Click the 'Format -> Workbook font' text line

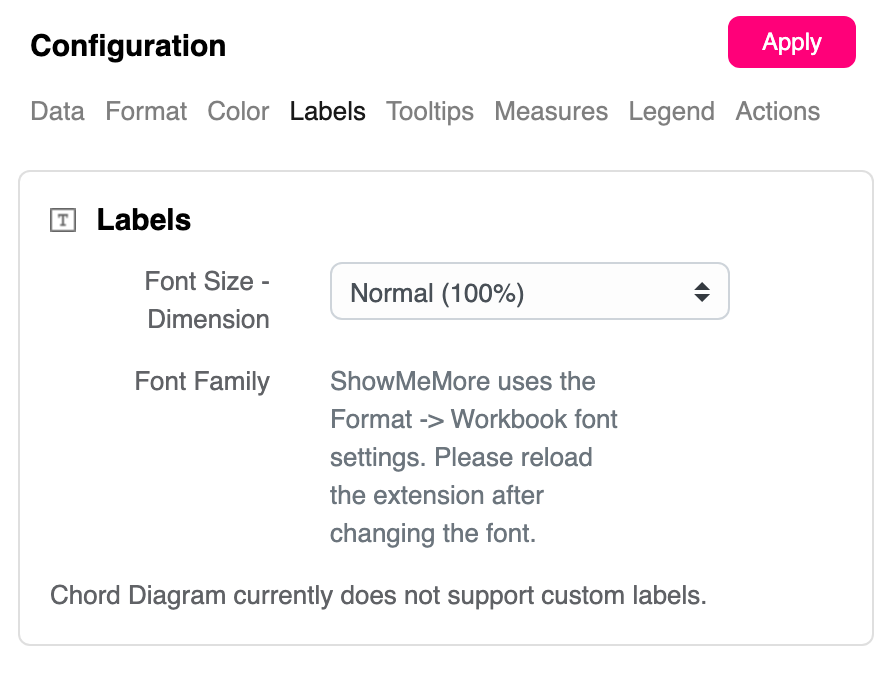(x=474, y=419)
